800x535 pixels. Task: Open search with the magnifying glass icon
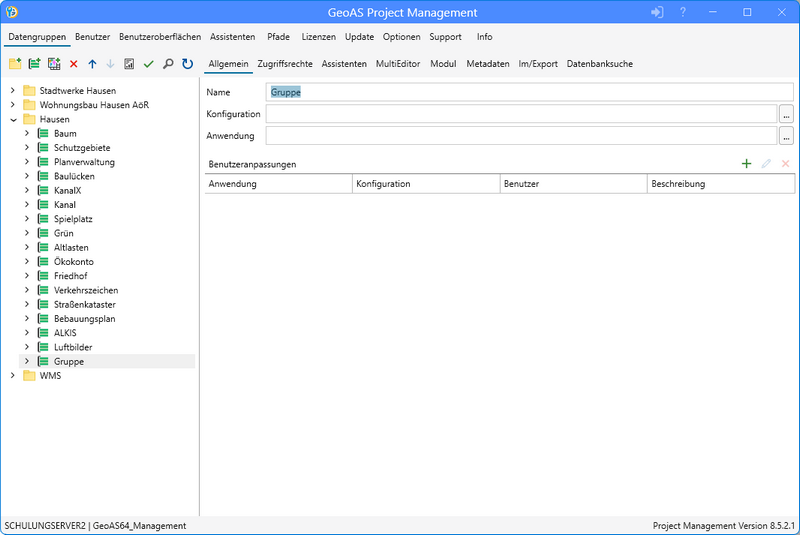[167, 64]
